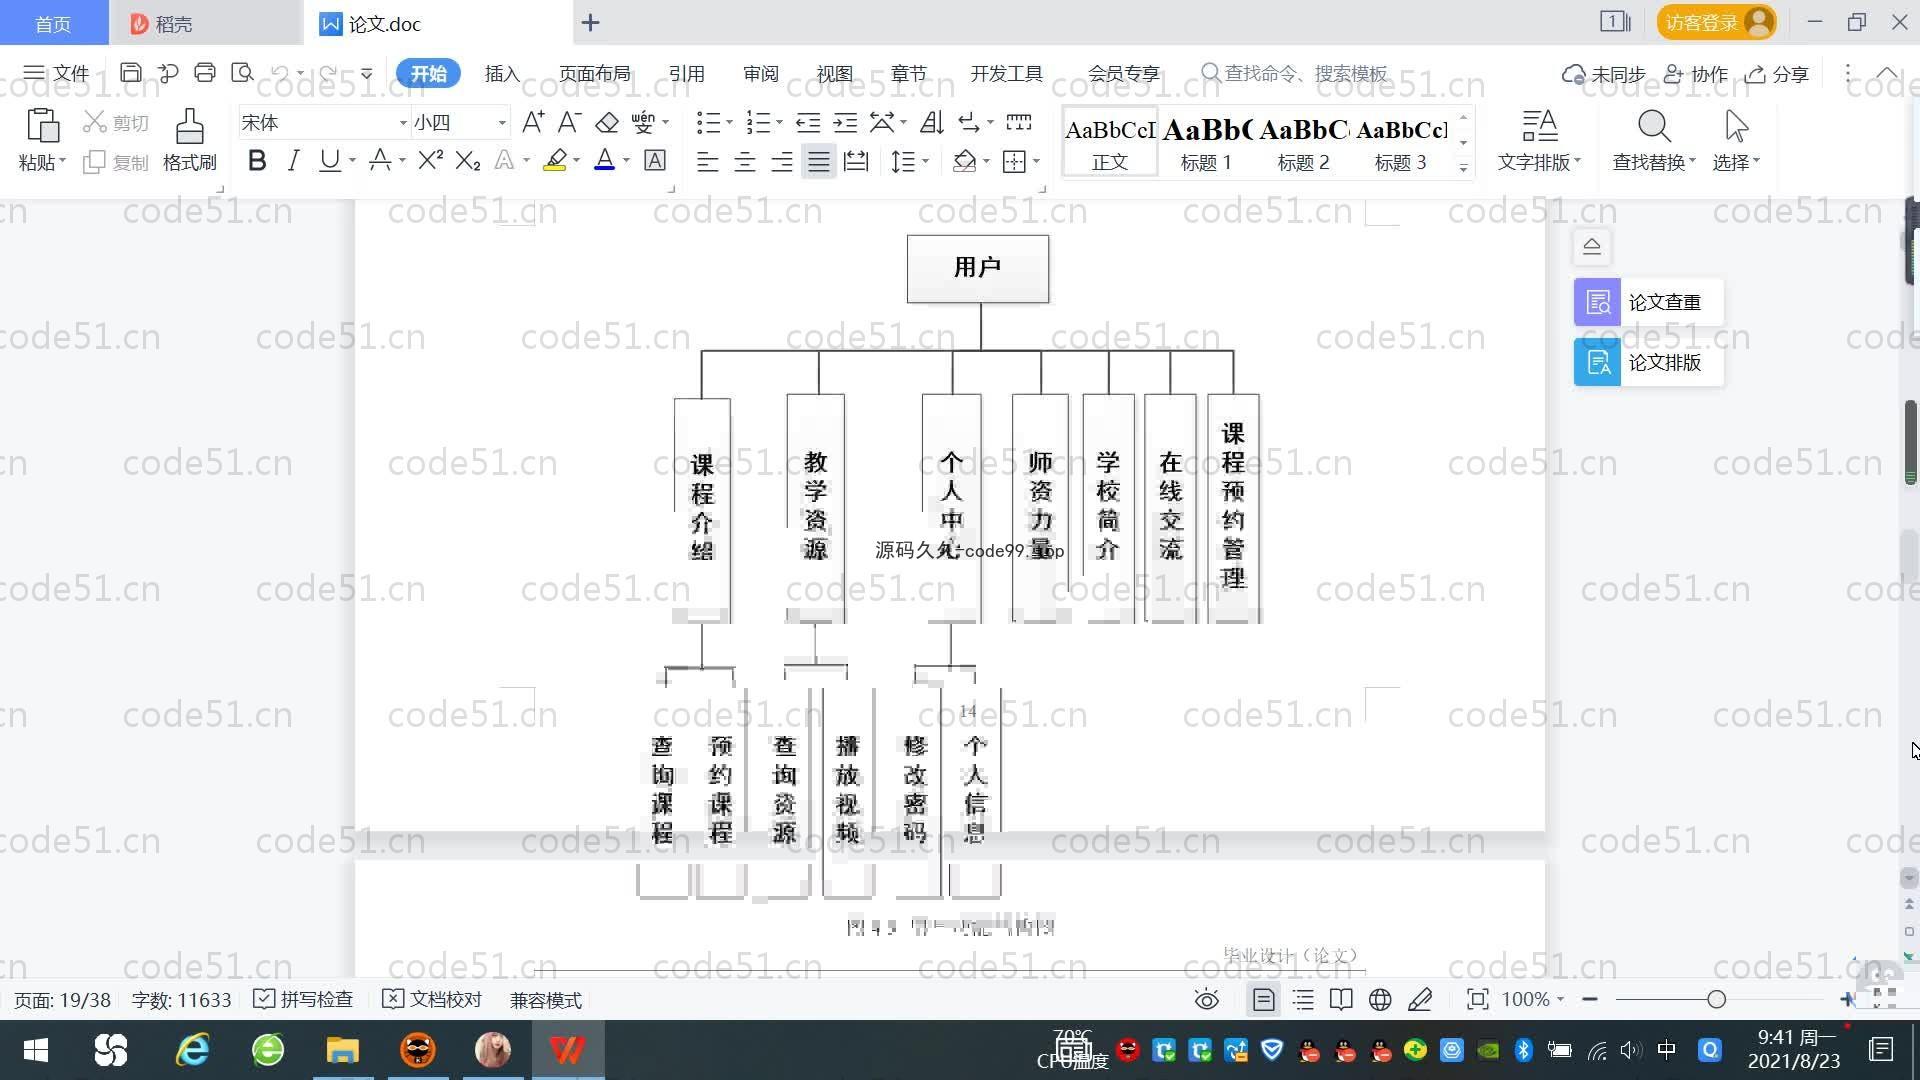Open Internet Explorer from taskbar

click(x=192, y=1050)
